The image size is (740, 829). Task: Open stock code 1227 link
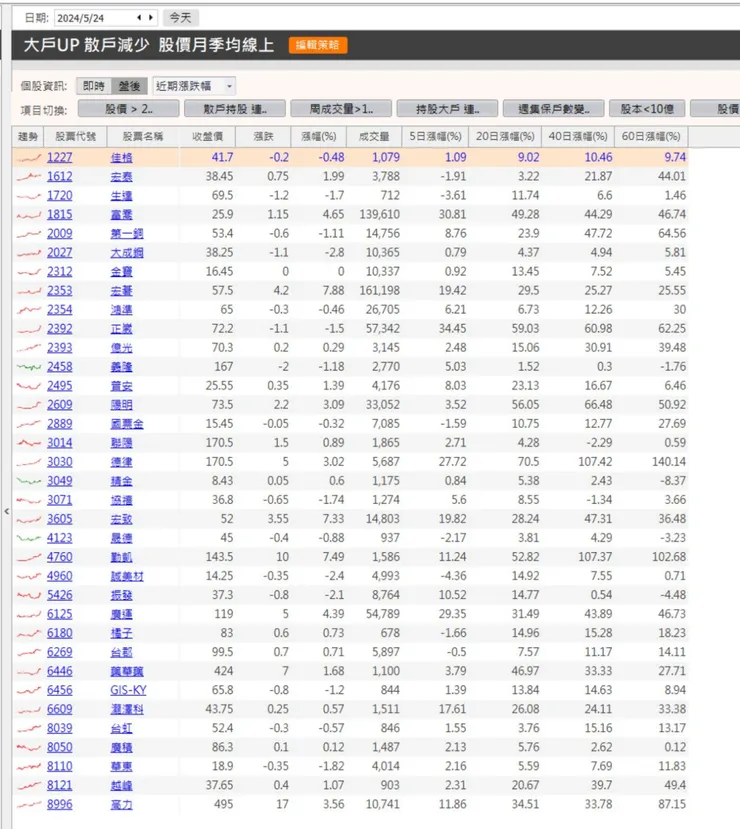tap(60, 158)
